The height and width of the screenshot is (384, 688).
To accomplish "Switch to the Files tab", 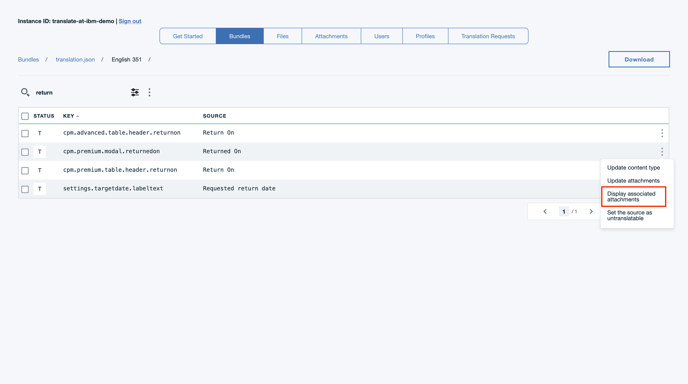I will [x=283, y=36].
